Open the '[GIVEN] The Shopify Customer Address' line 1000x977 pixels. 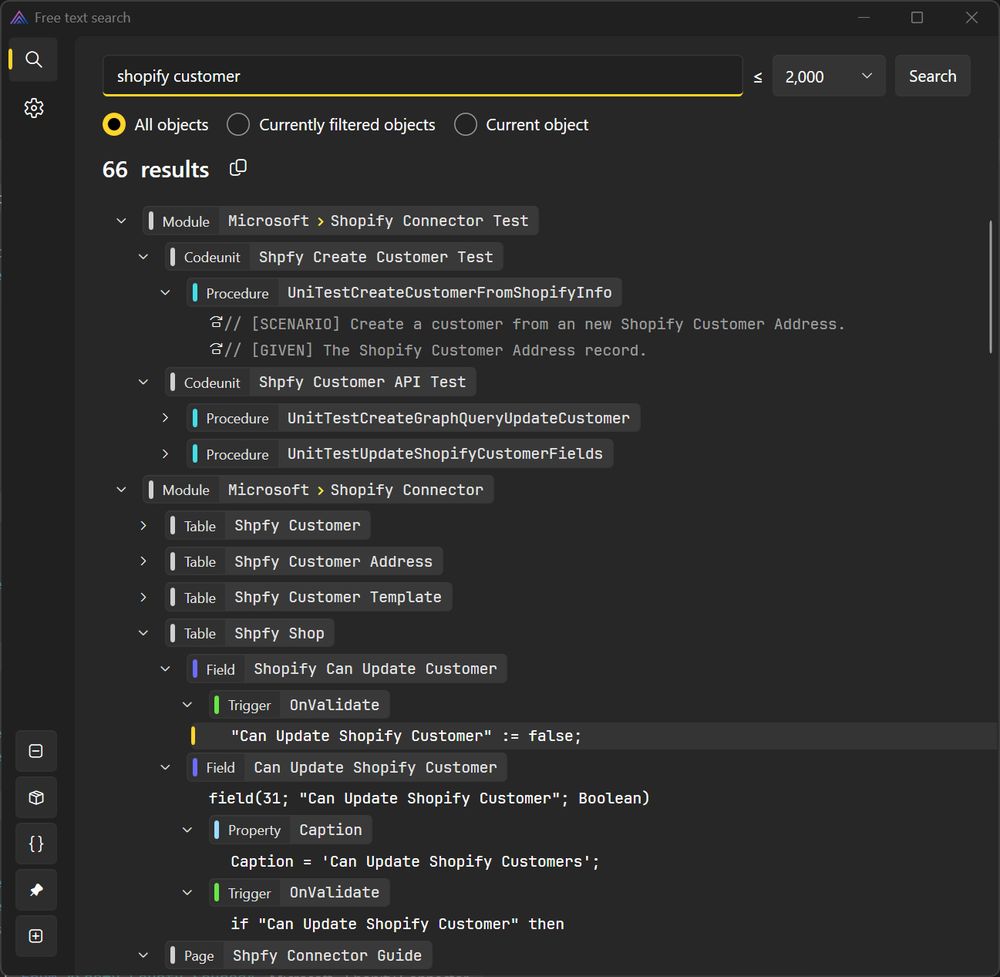pyautogui.click(x=436, y=350)
